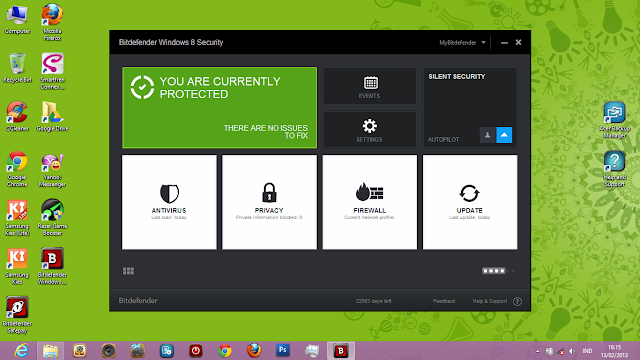Image resolution: width=640 pixels, height=360 pixels.
Task: Open Photoshop from the taskbar
Action: pyautogui.click(x=283, y=351)
